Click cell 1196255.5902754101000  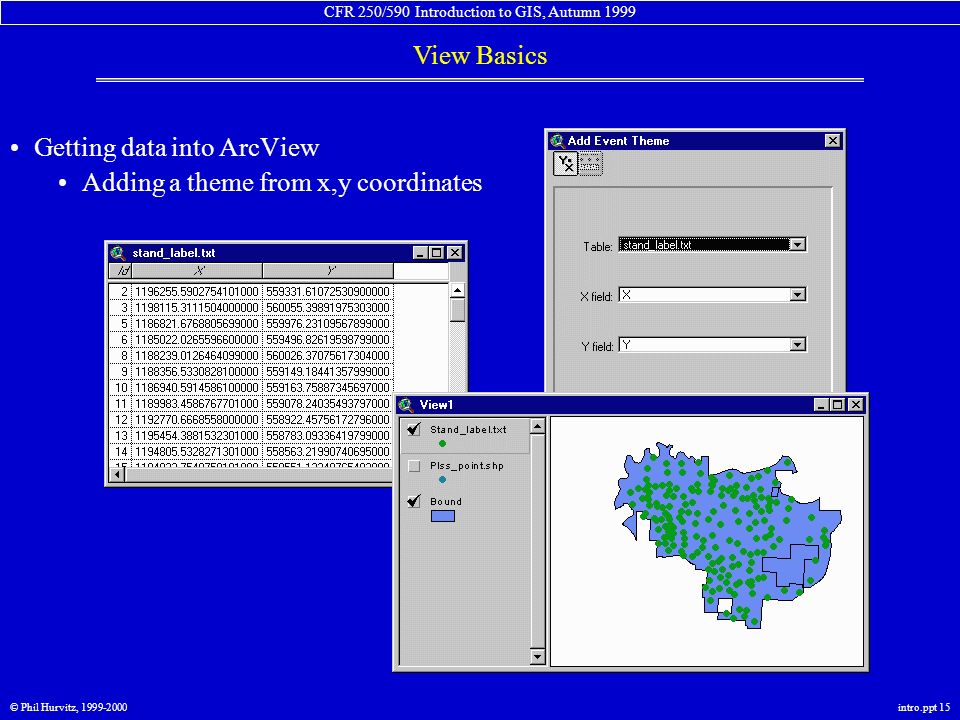pos(197,291)
